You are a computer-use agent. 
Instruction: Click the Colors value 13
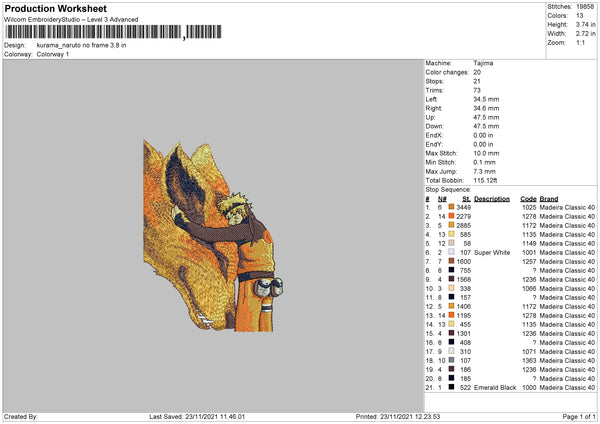pyautogui.click(x=580, y=16)
